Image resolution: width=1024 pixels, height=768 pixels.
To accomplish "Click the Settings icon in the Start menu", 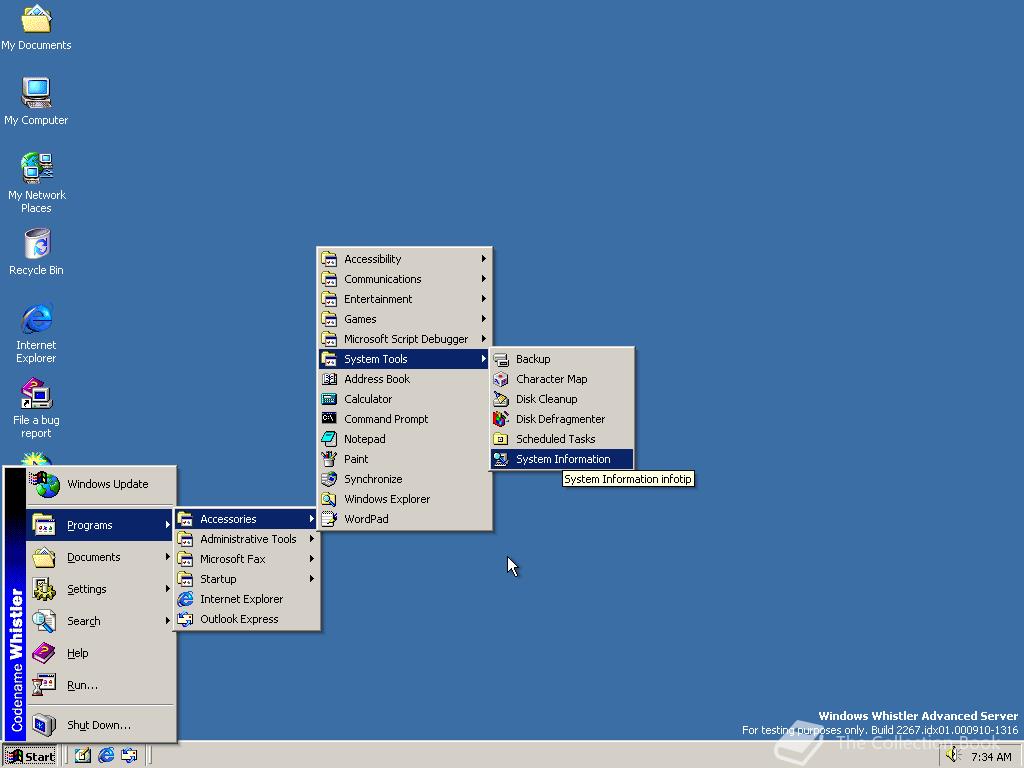I will 44,589.
